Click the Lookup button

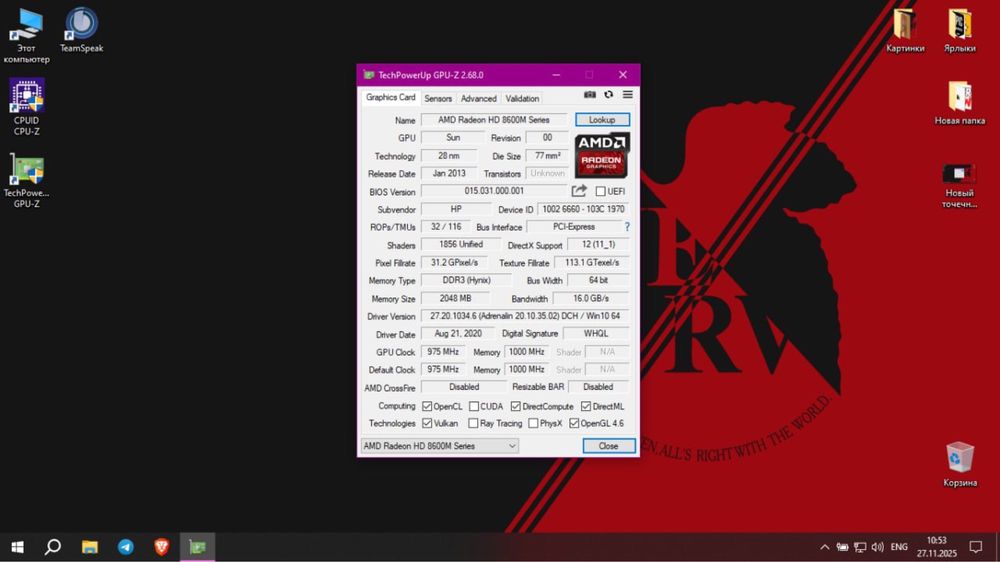click(602, 120)
